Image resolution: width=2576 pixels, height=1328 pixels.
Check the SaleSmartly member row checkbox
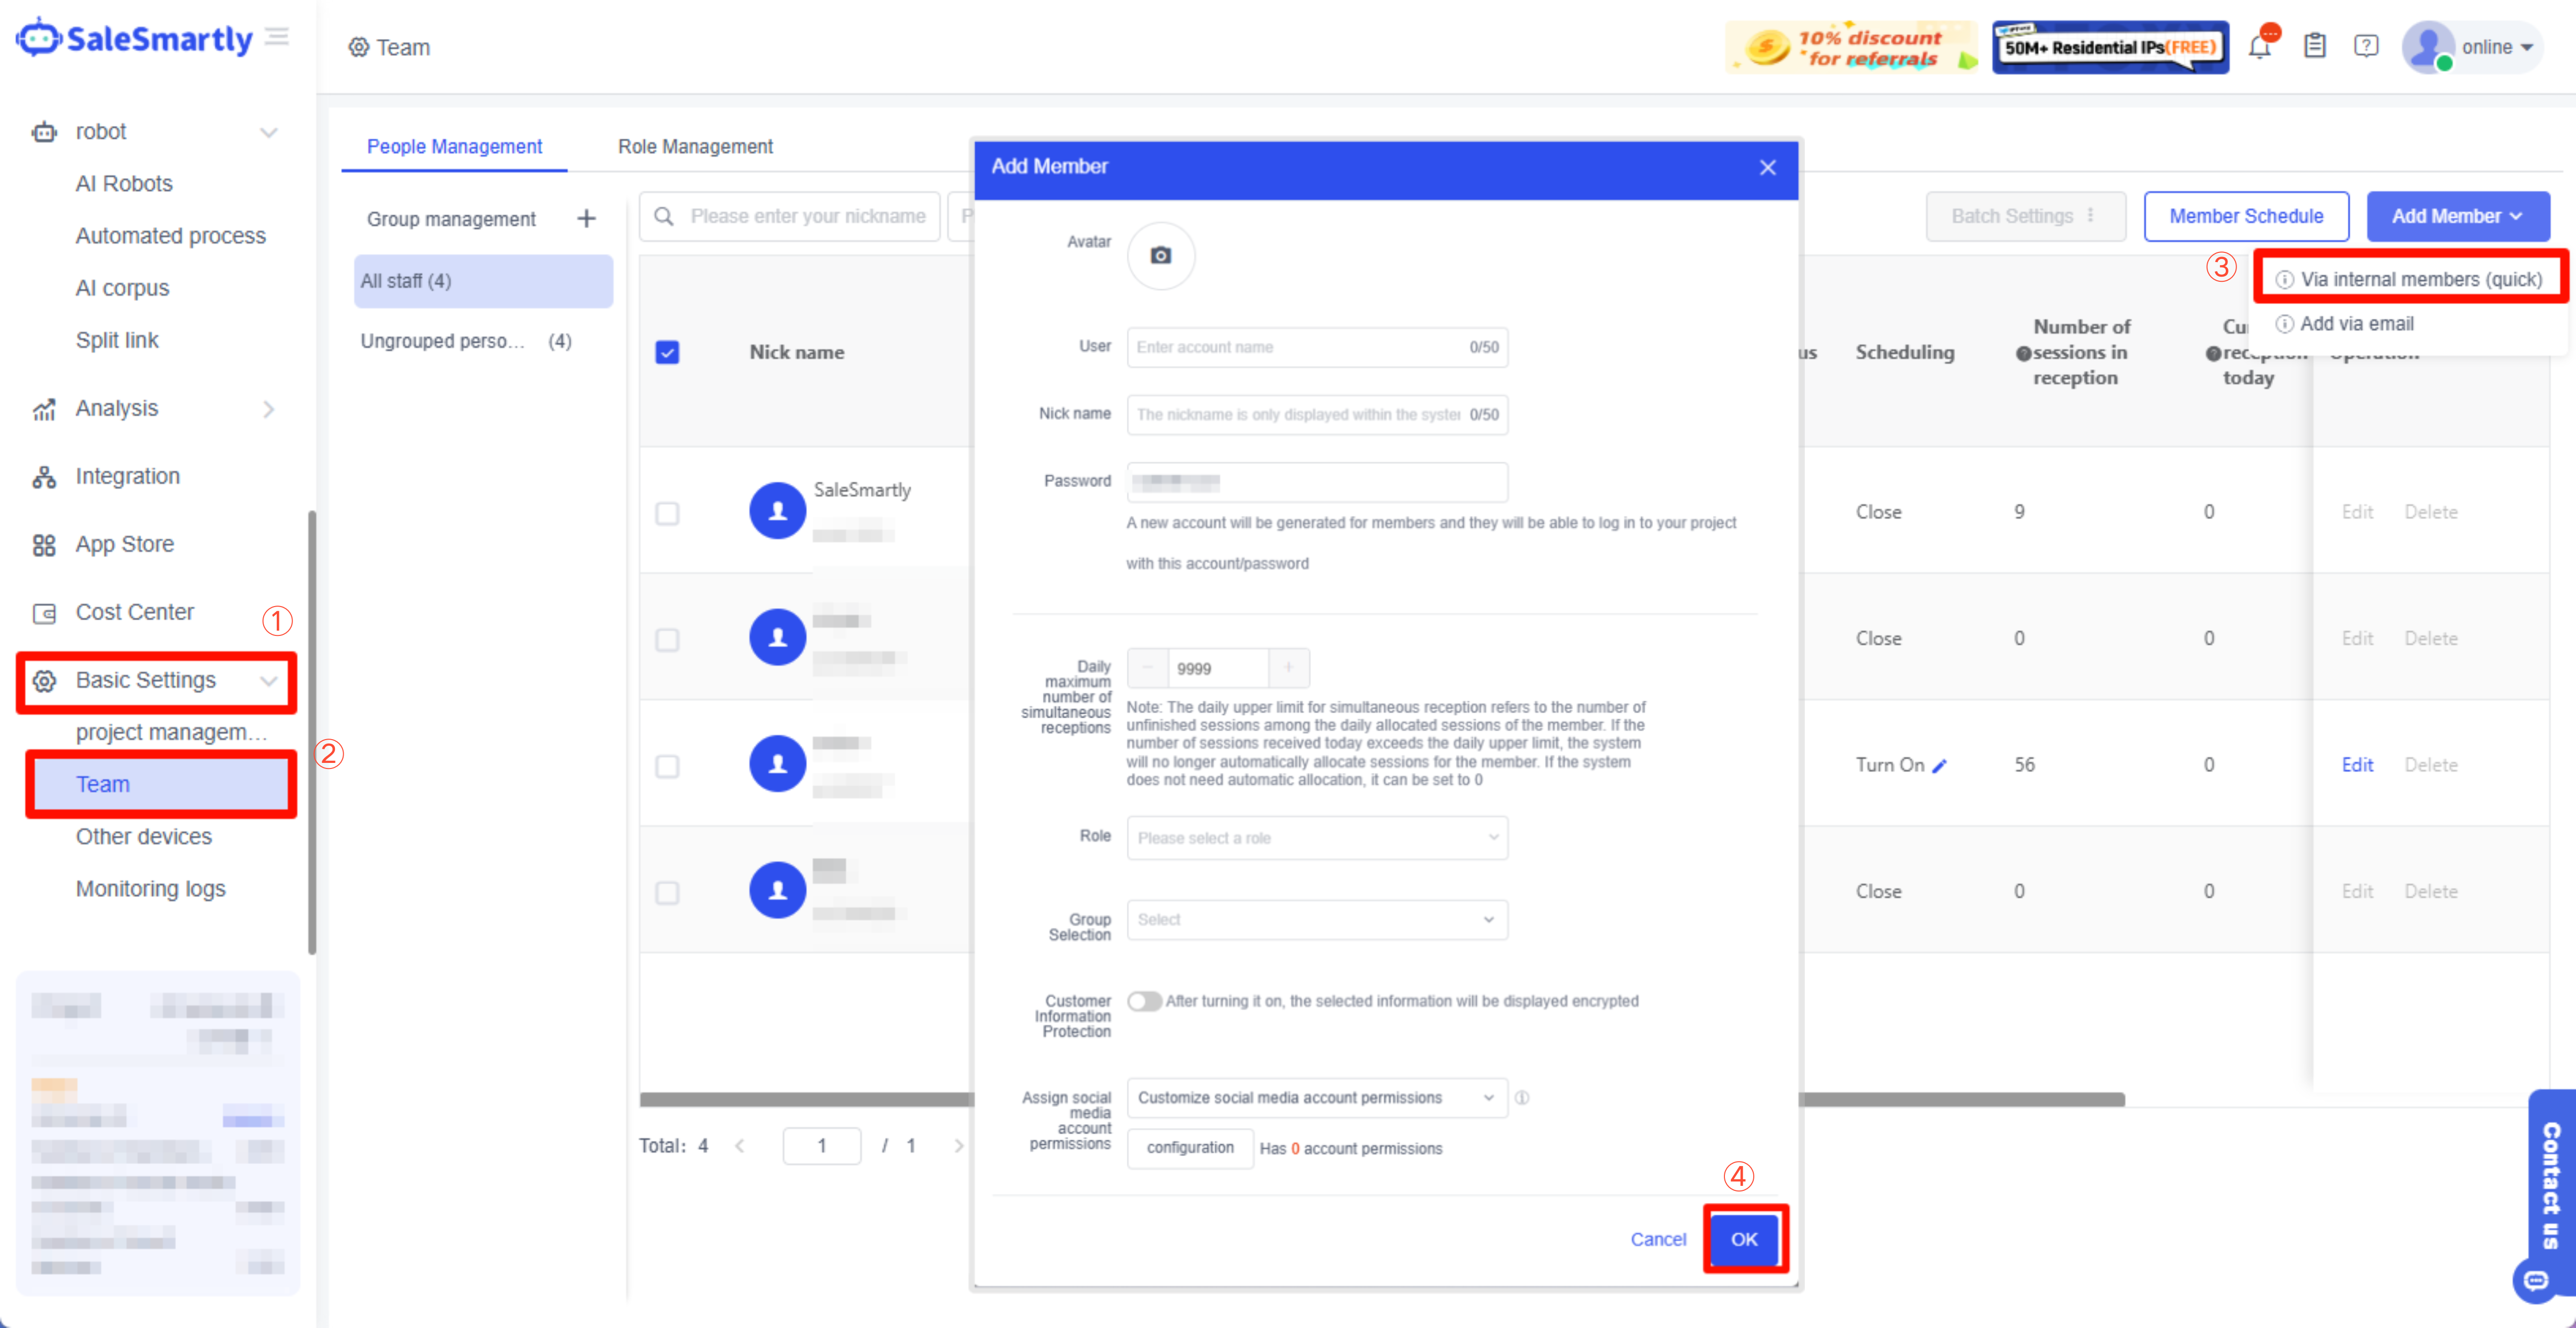coord(667,513)
